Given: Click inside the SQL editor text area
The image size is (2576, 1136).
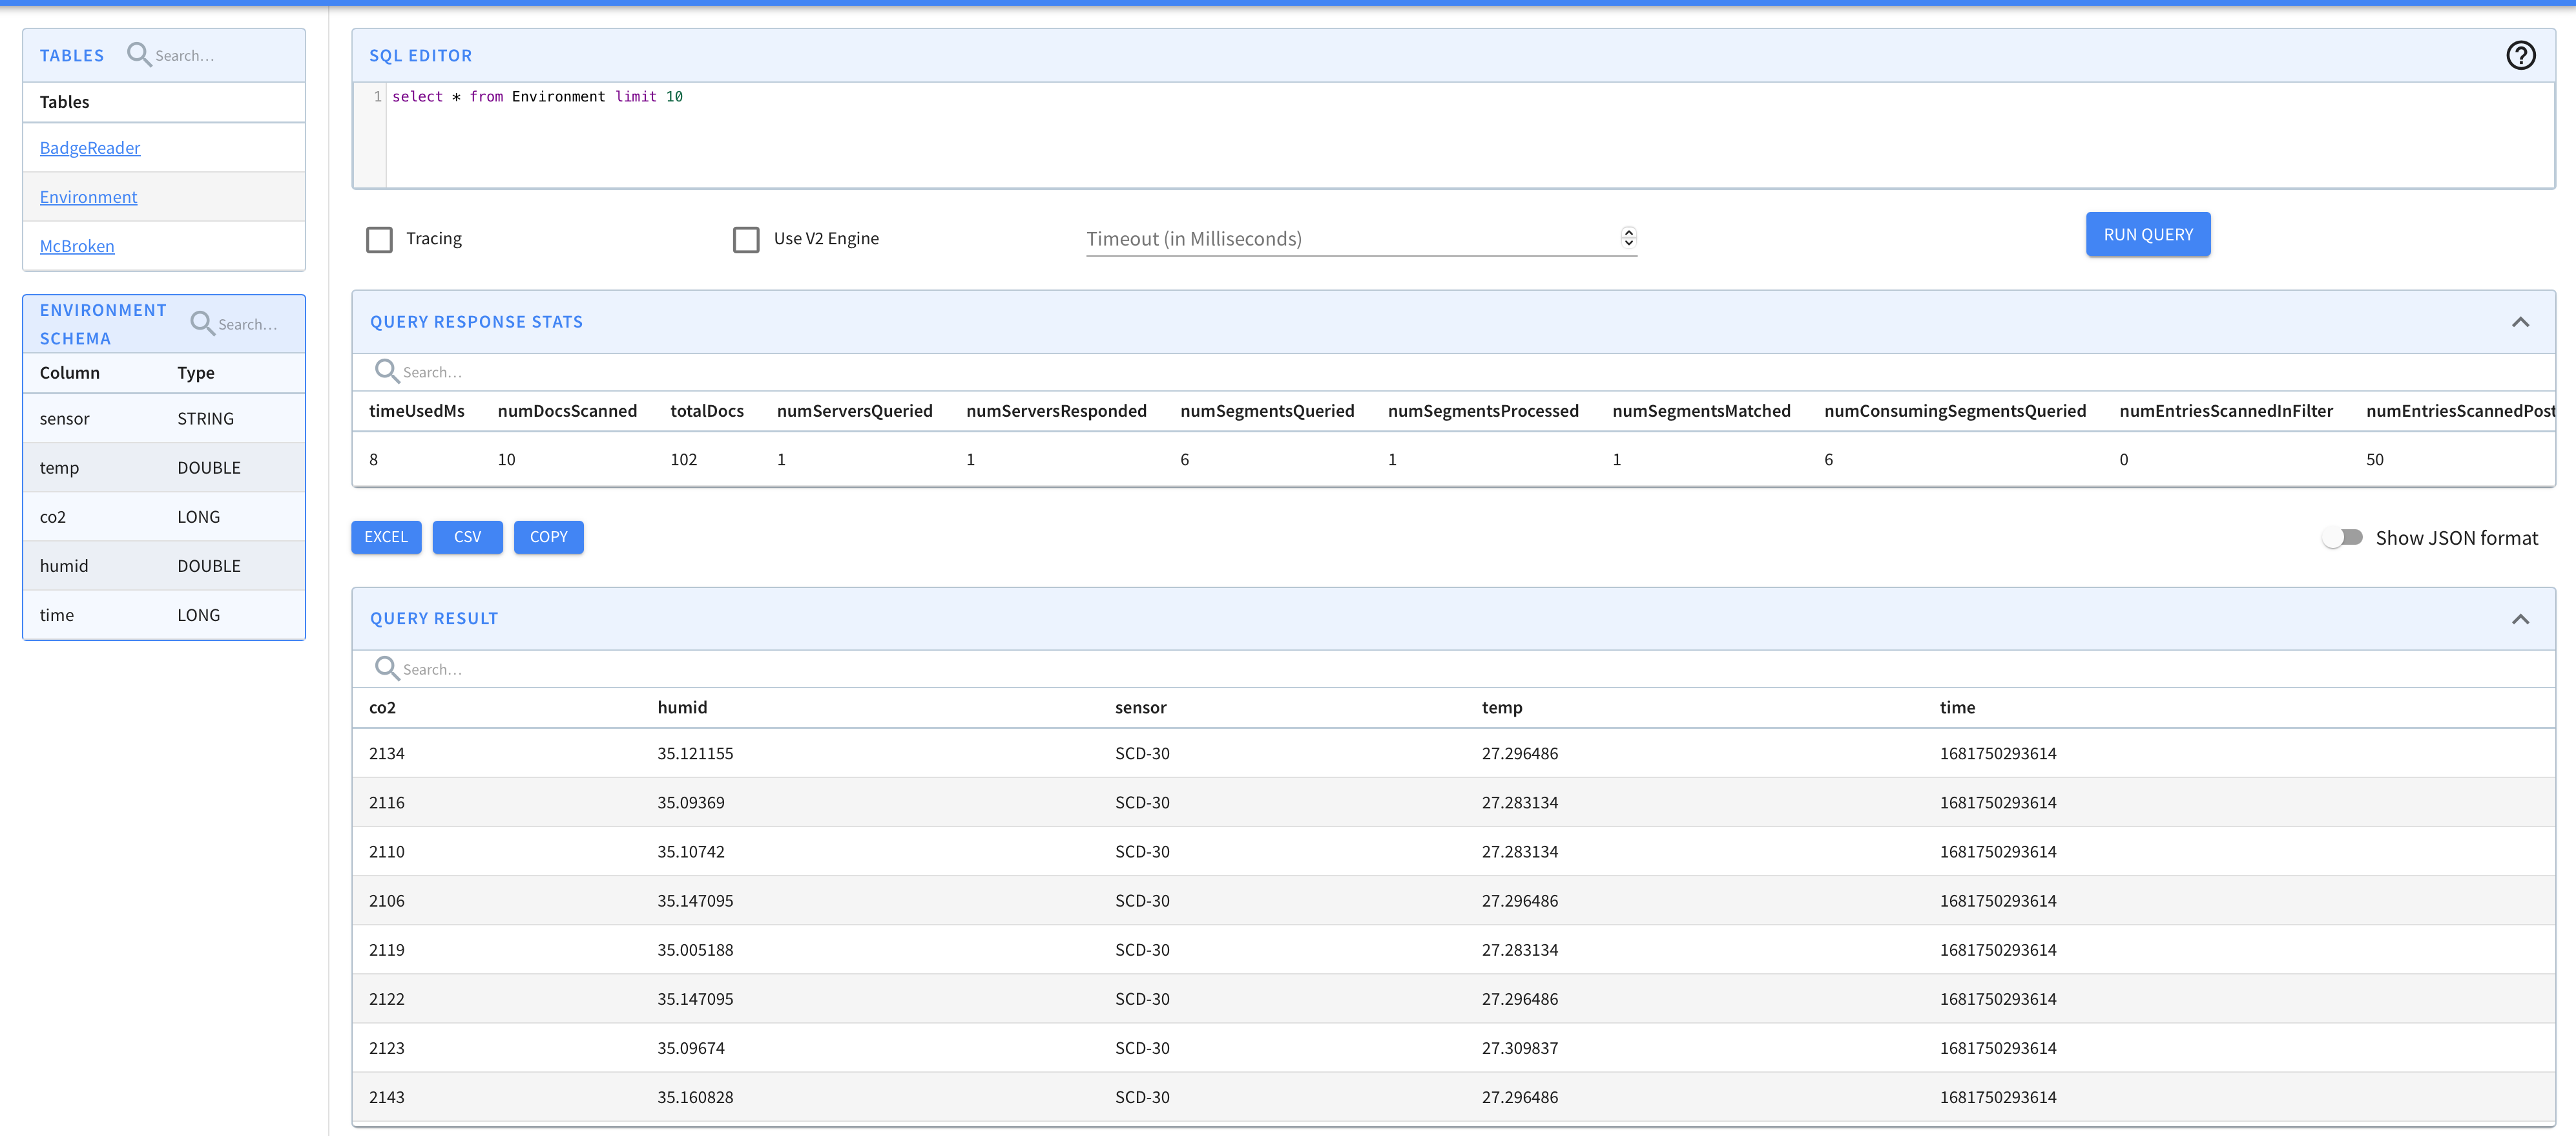Looking at the screenshot, I should (1400, 135).
